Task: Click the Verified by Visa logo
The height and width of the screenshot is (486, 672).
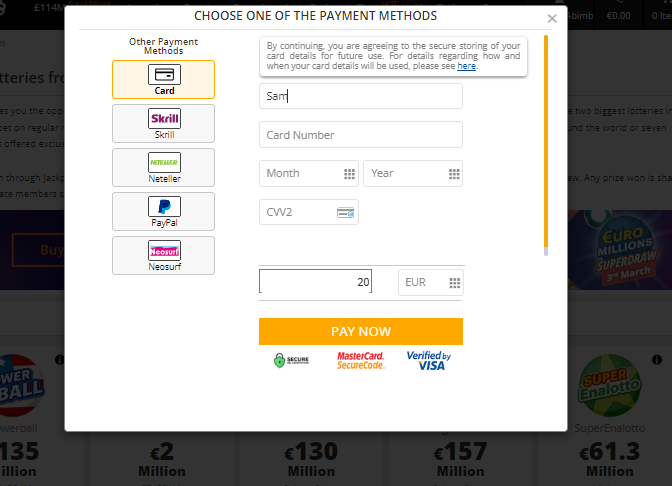Action: coord(429,360)
